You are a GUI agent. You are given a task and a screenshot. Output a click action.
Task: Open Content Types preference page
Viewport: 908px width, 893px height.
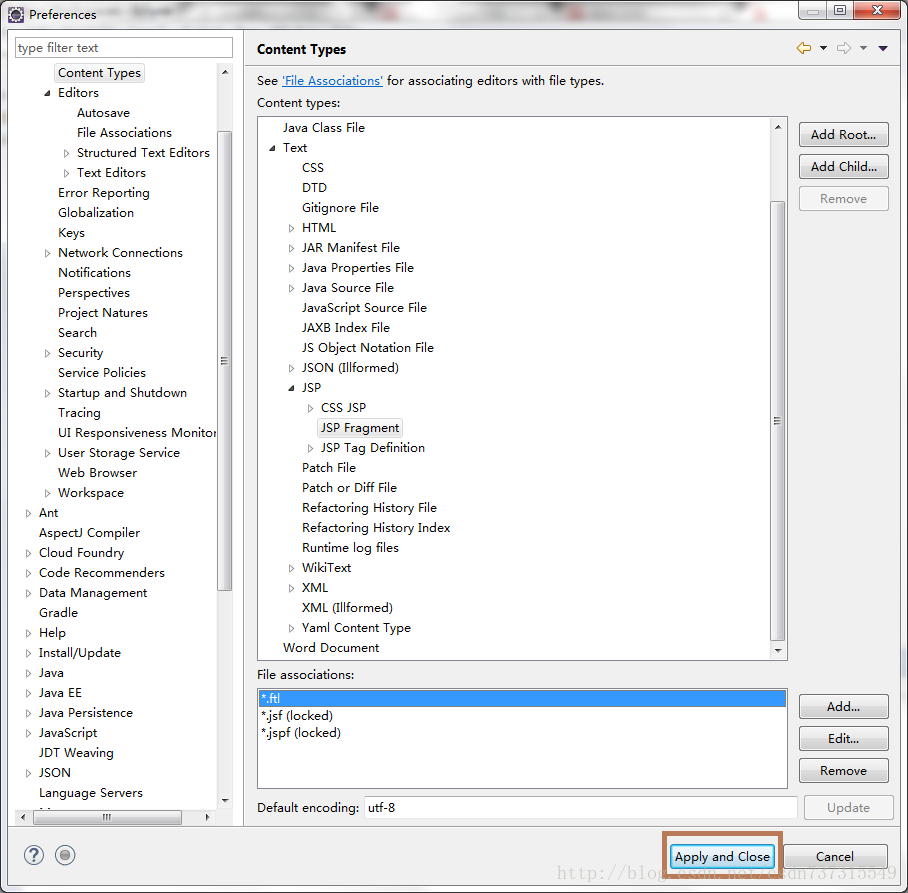(99, 73)
